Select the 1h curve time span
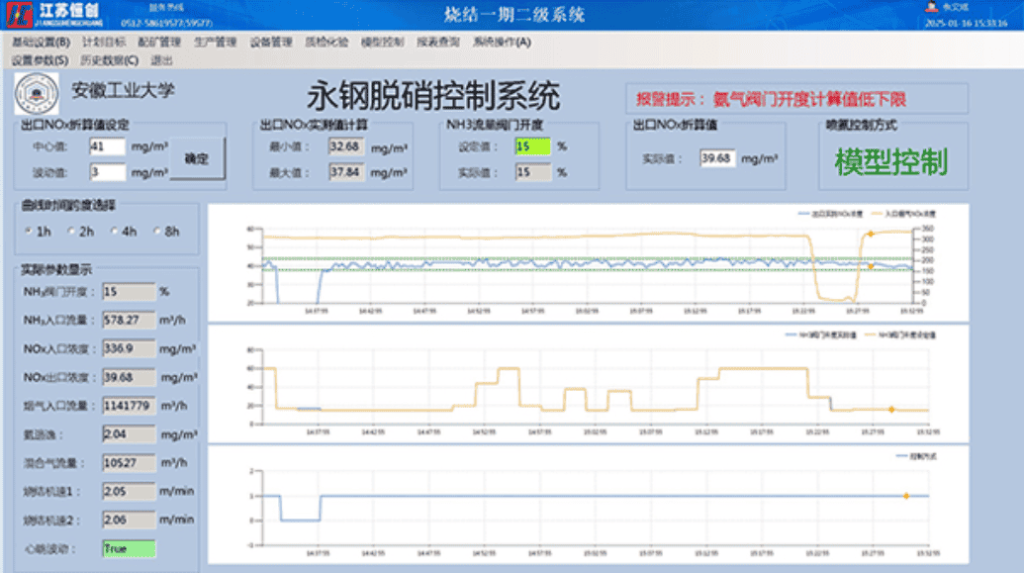This screenshot has height=573, width=1024. 28,232
